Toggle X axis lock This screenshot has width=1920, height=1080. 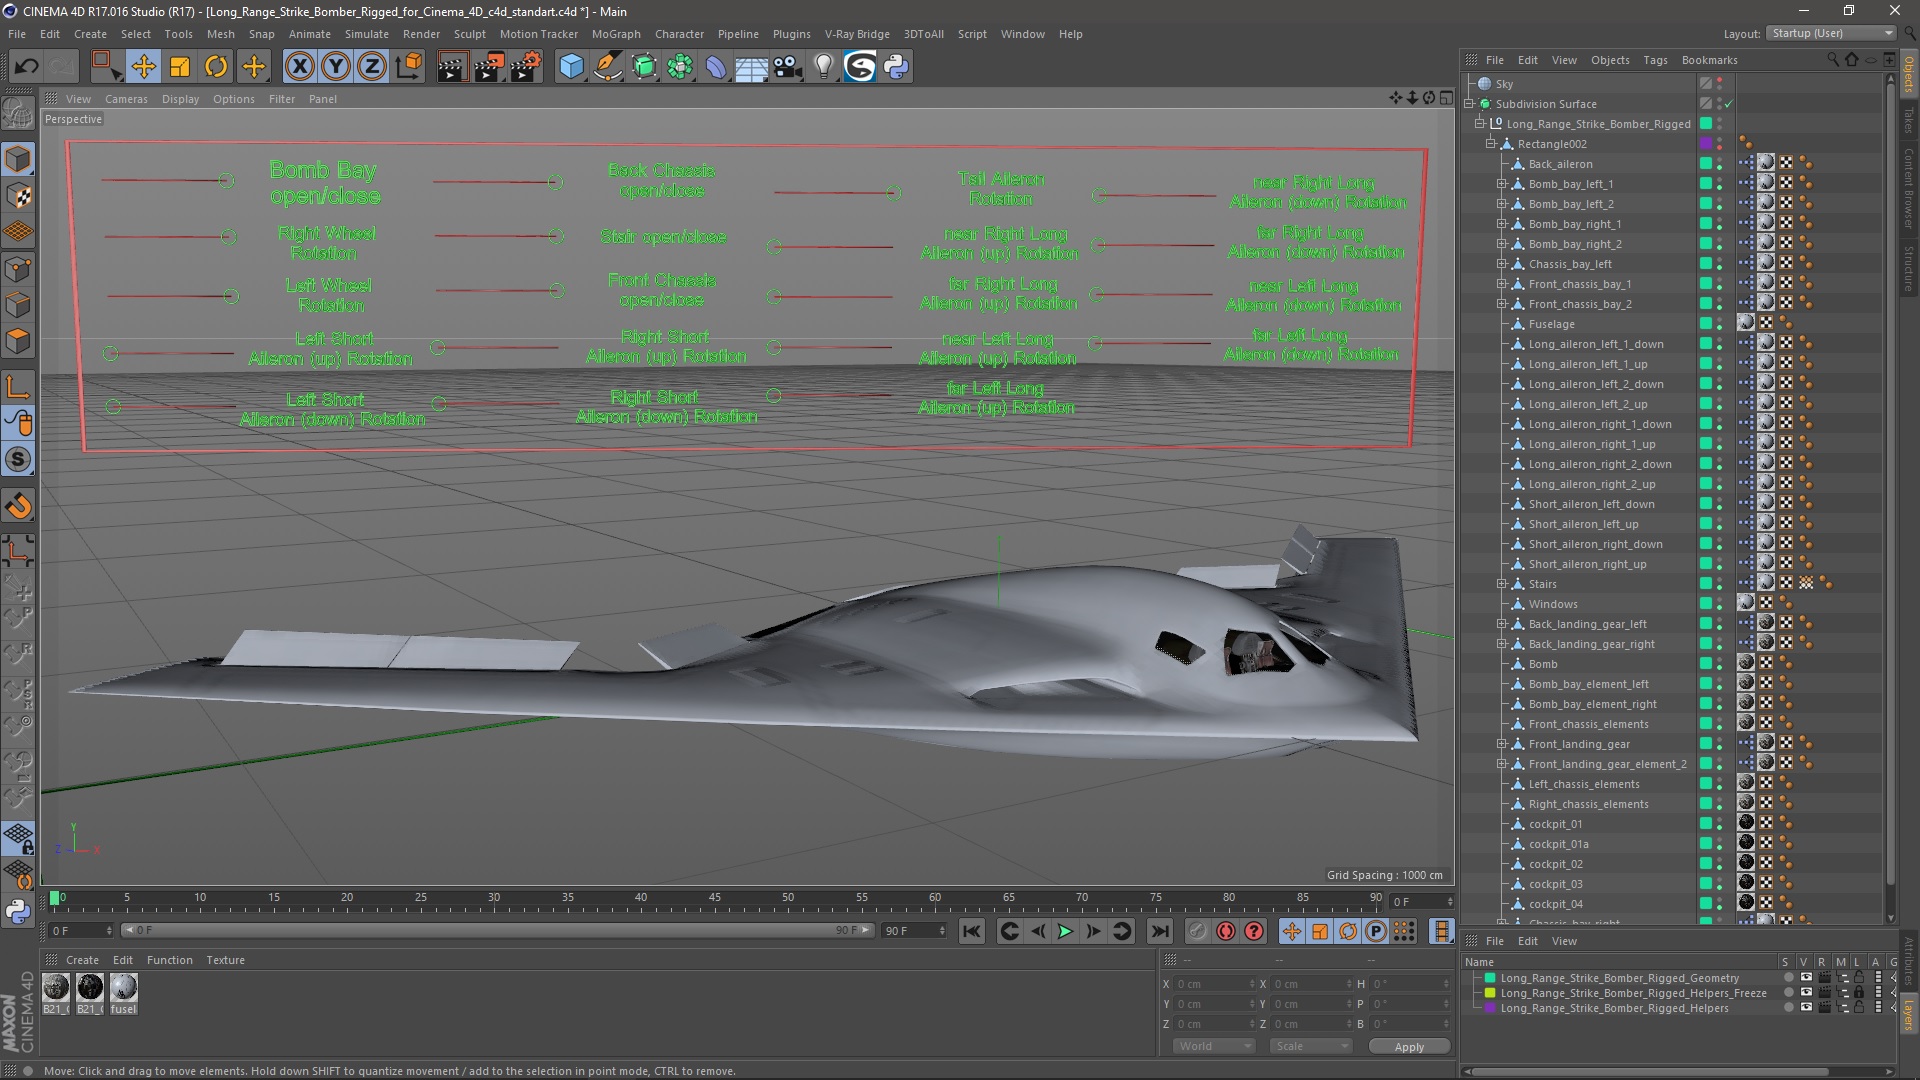click(299, 67)
